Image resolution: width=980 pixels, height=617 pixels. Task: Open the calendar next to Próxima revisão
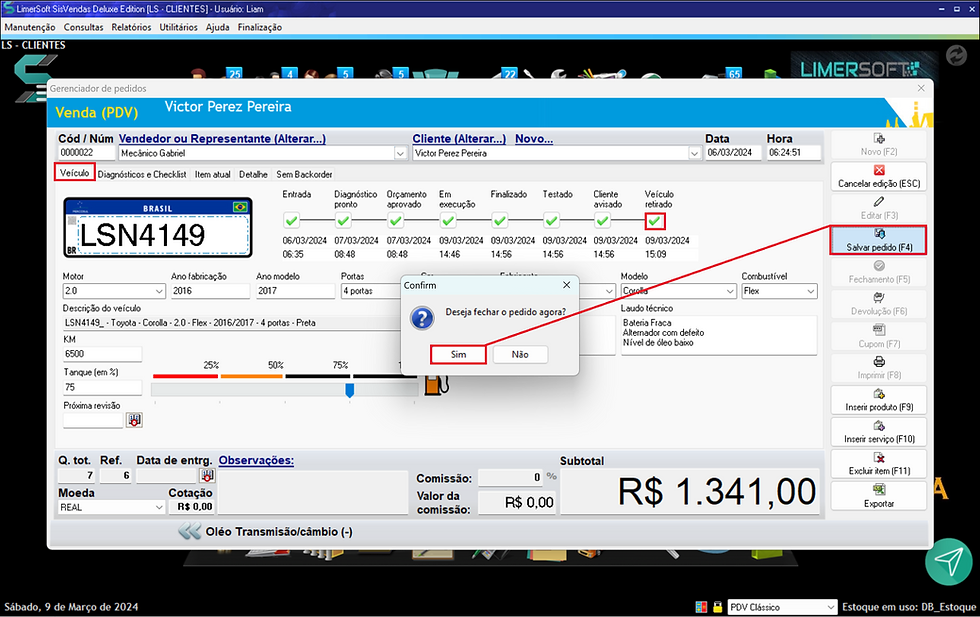point(134,419)
